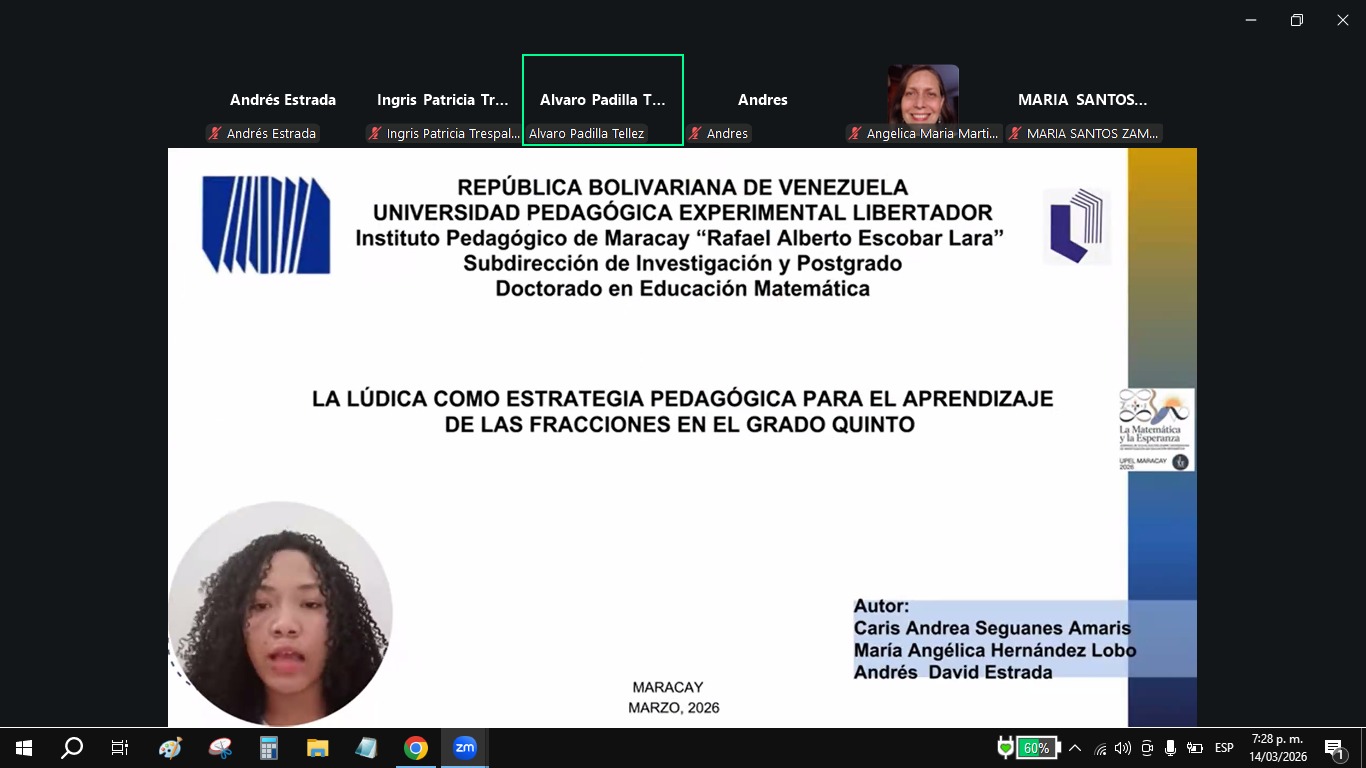The width and height of the screenshot is (1366, 768).
Task: Click the Task View icon
Action: [120, 748]
